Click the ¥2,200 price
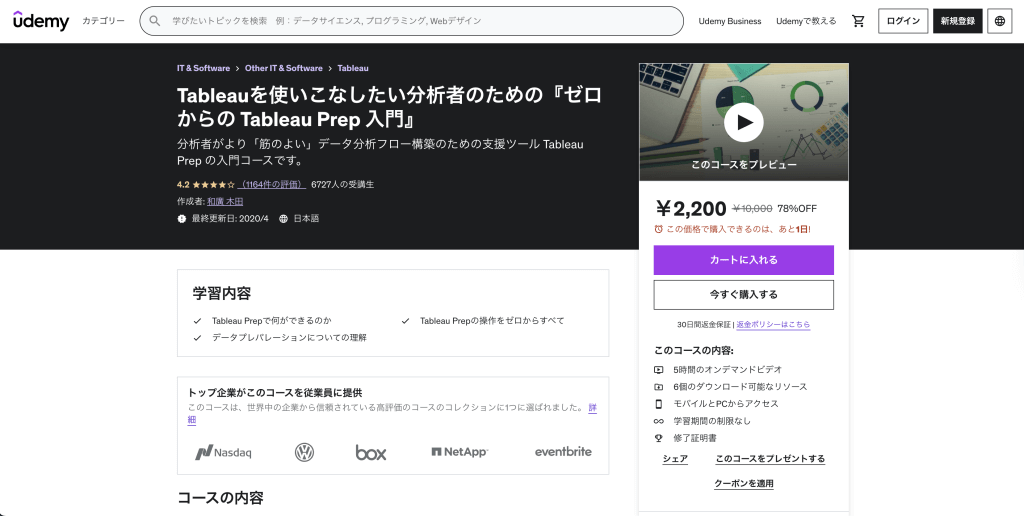This screenshot has width=1024, height=516. pyautogui.click(x=690, y=208)
